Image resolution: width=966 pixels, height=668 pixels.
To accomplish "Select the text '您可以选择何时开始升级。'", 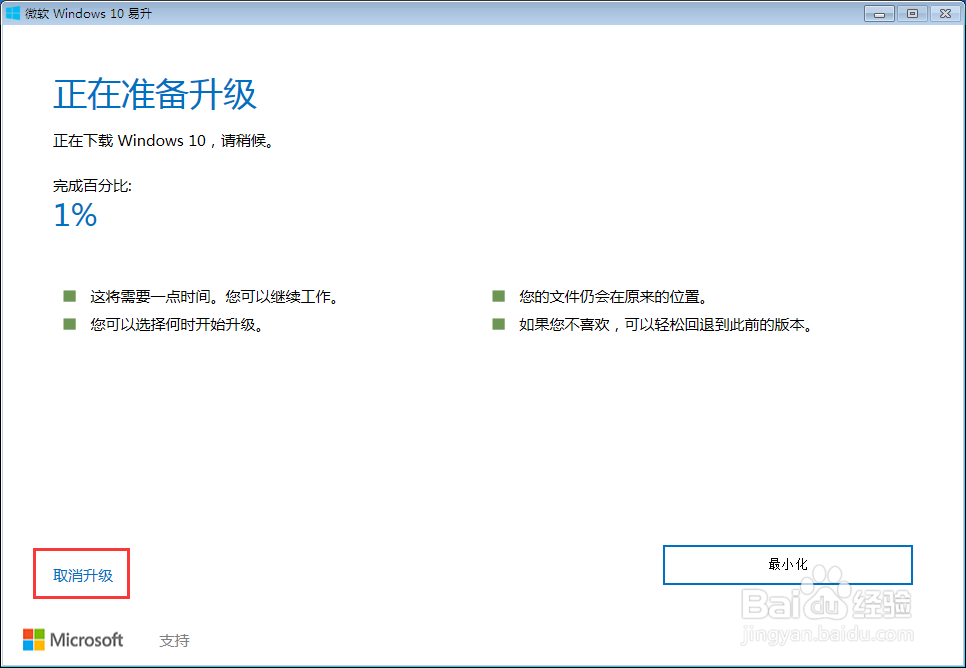I will [x=175, y=324].
